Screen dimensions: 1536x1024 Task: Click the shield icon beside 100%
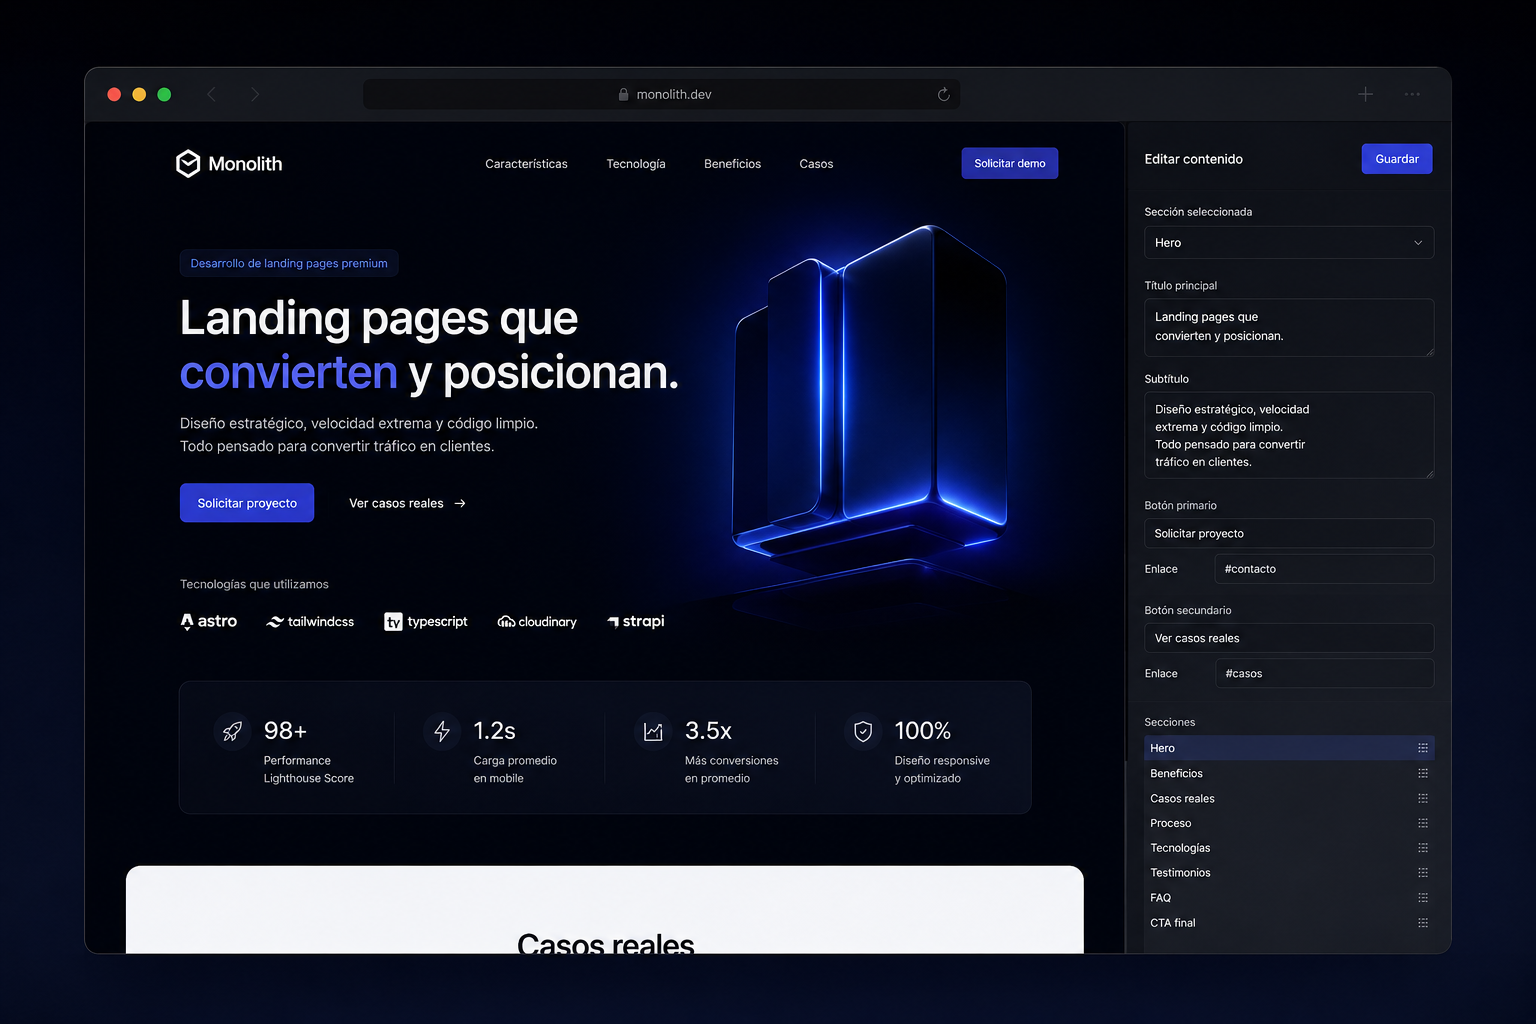click(x=863, y=732)
